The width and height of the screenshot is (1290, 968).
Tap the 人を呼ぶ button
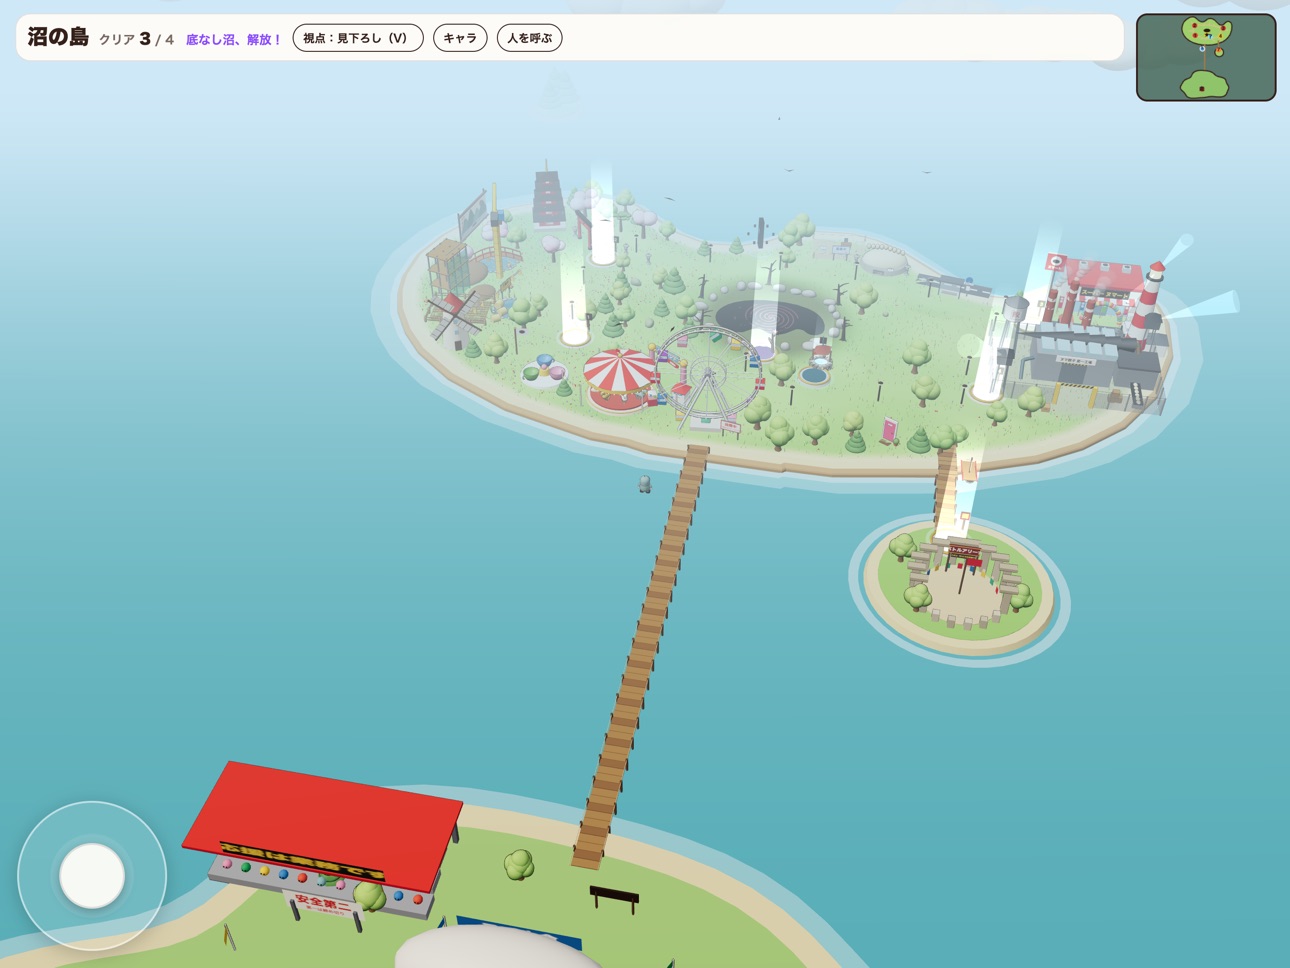(x=530, y=38)
